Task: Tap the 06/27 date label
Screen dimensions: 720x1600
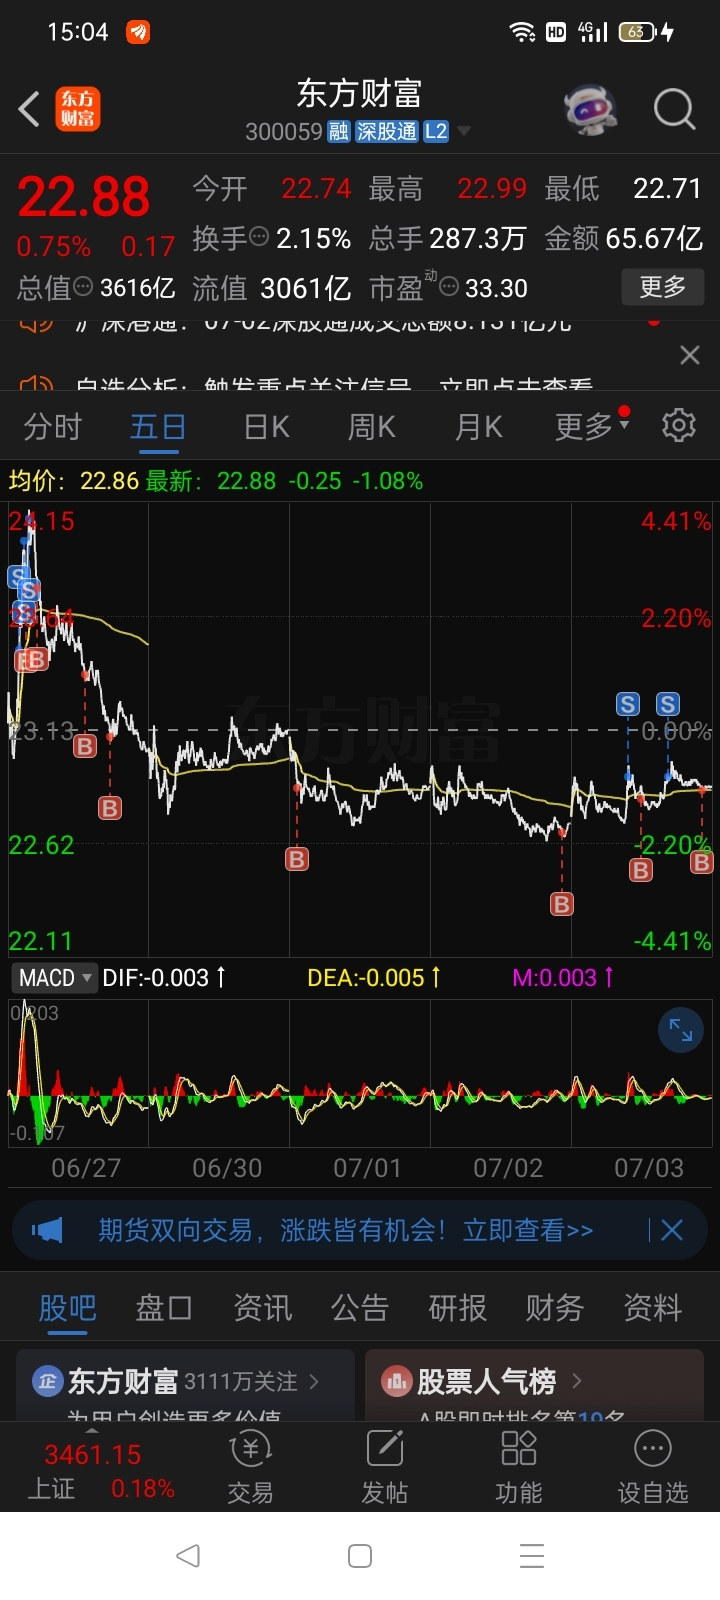Action: (x=86, y=1168)
